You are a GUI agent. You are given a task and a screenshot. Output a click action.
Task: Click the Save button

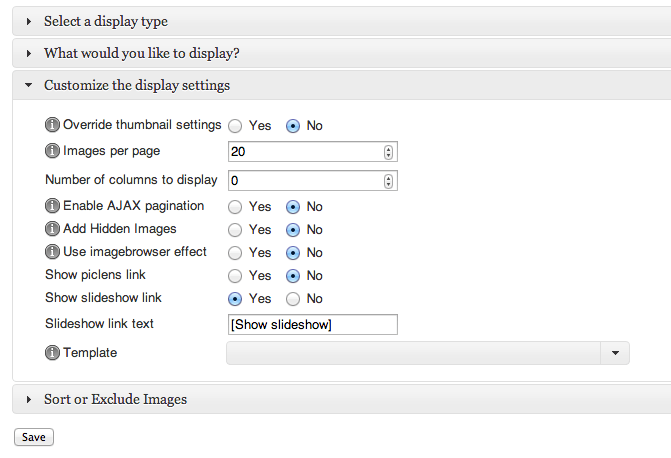tap(34, 437)
